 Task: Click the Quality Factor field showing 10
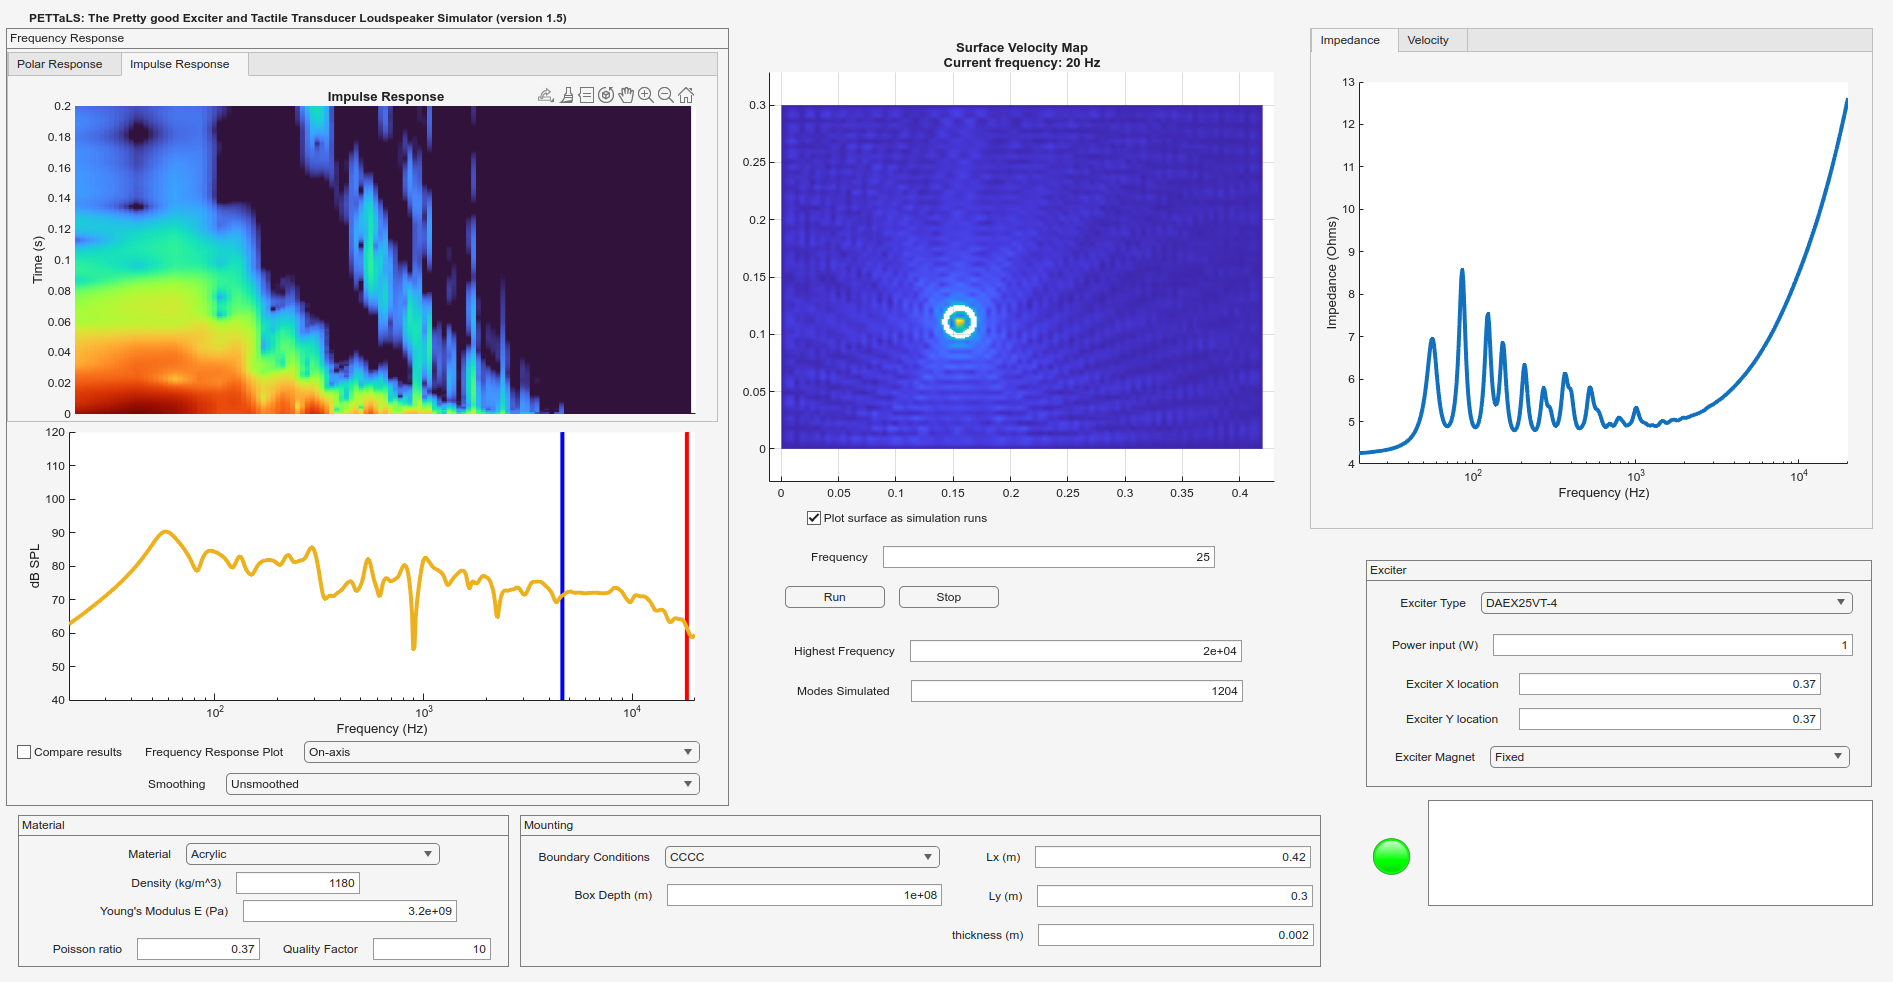coord(432,949)
